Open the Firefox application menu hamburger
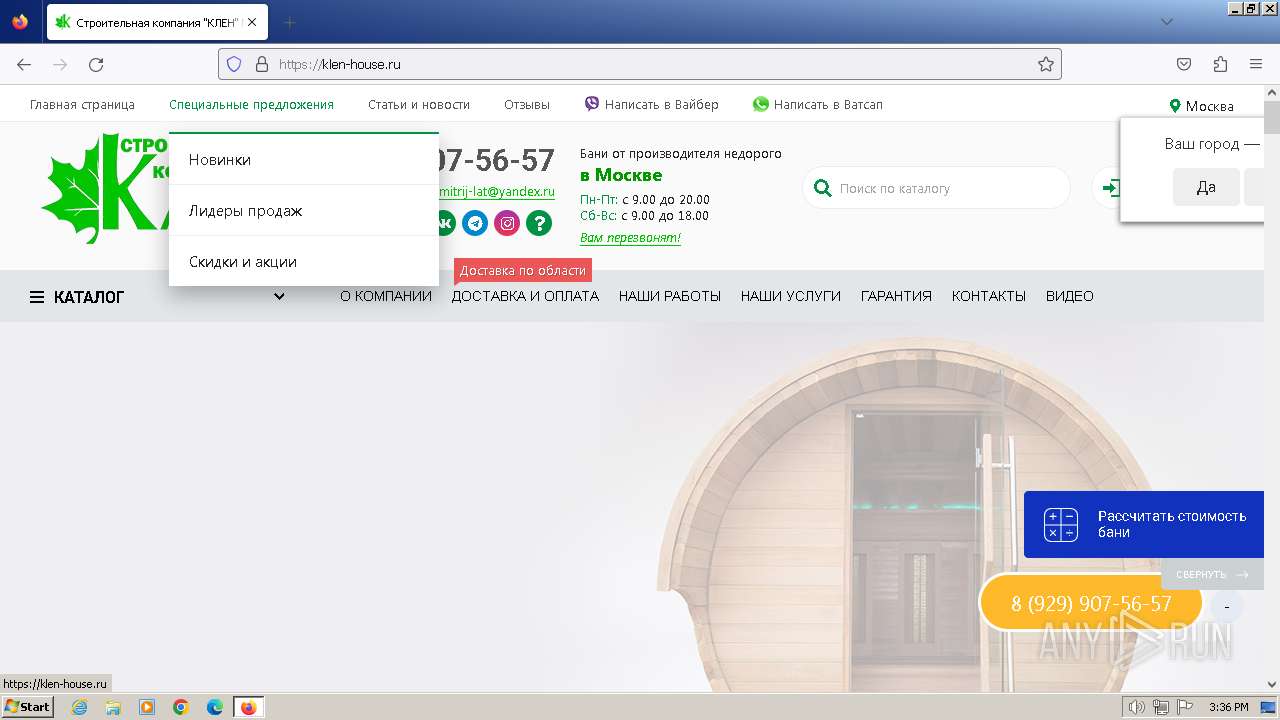 1256,64
